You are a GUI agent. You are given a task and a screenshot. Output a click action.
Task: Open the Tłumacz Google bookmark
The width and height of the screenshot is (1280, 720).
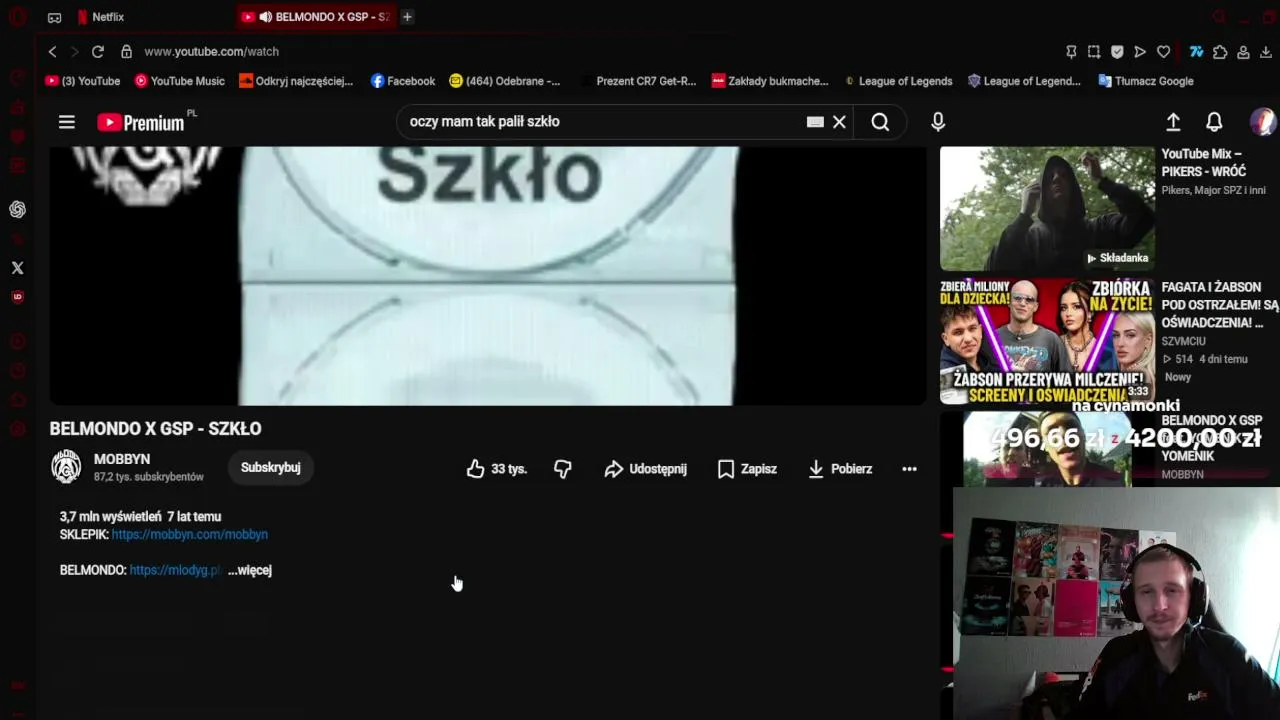coord(1146,81)
